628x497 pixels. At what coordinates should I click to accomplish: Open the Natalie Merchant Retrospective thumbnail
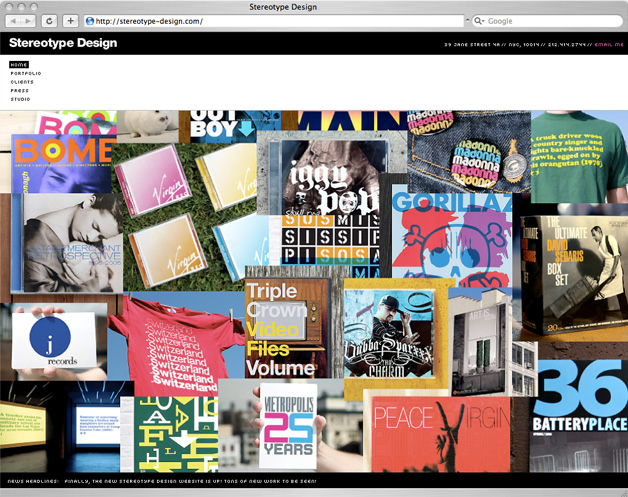point(67,243)
